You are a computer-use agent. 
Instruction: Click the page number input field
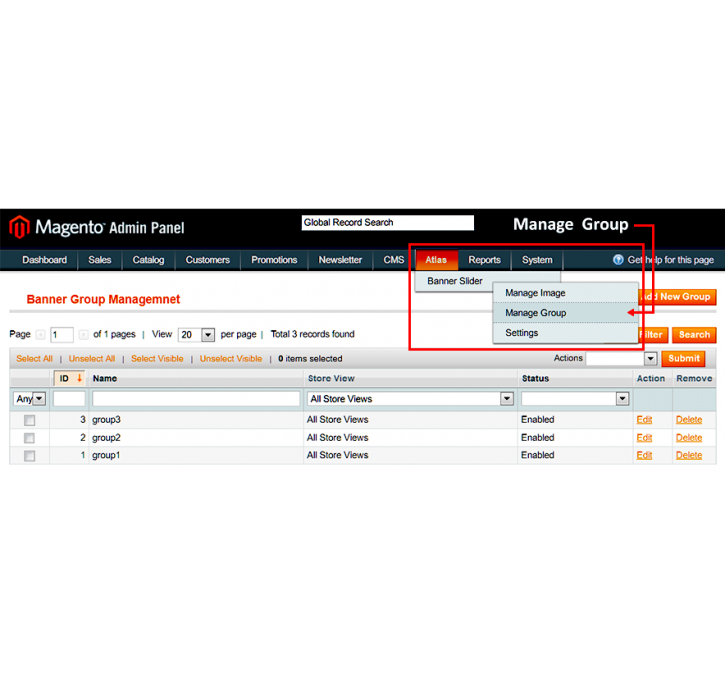pyautogui.click(x=62, y=335)
